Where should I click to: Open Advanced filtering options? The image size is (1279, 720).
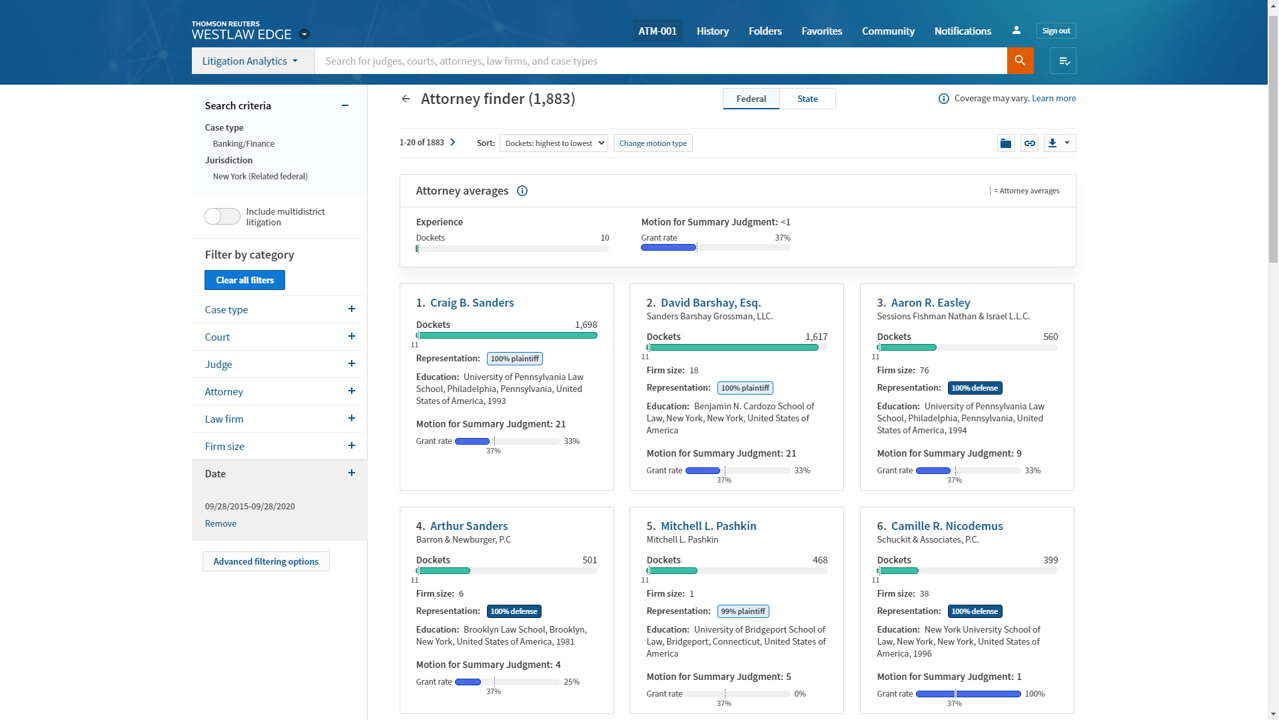(266, 562)
